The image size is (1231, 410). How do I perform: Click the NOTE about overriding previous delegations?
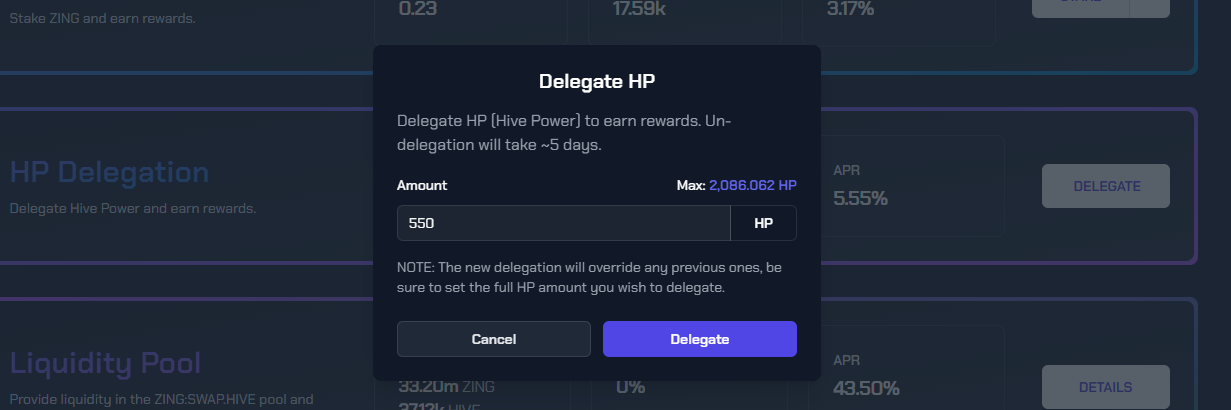tap(589, 278)
